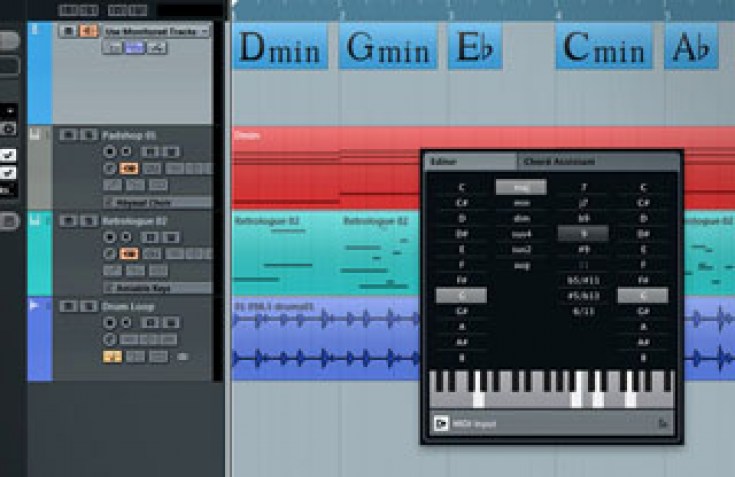
Task: Solo the Retrologue 02 track
Action: tap(88, 221)
